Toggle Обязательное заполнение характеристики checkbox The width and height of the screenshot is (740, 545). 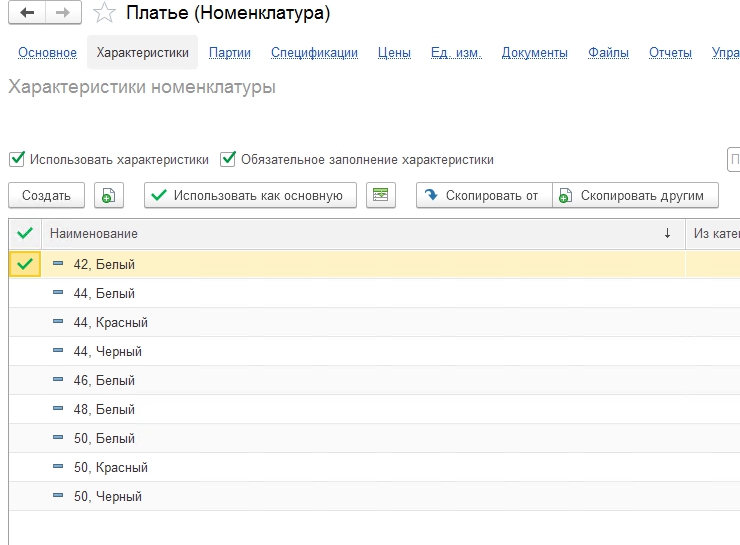pyautogui.click(x=228, y=159)
